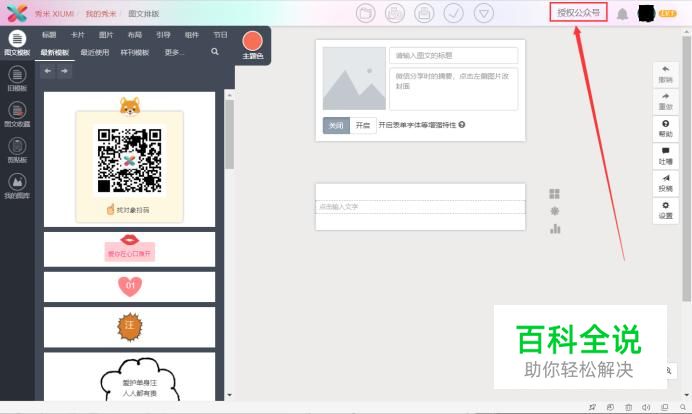Image resolution: width=692 pixels, height=414 pixels.
Task: Click the flower-shaped icon beside editor
Action: 555,211
